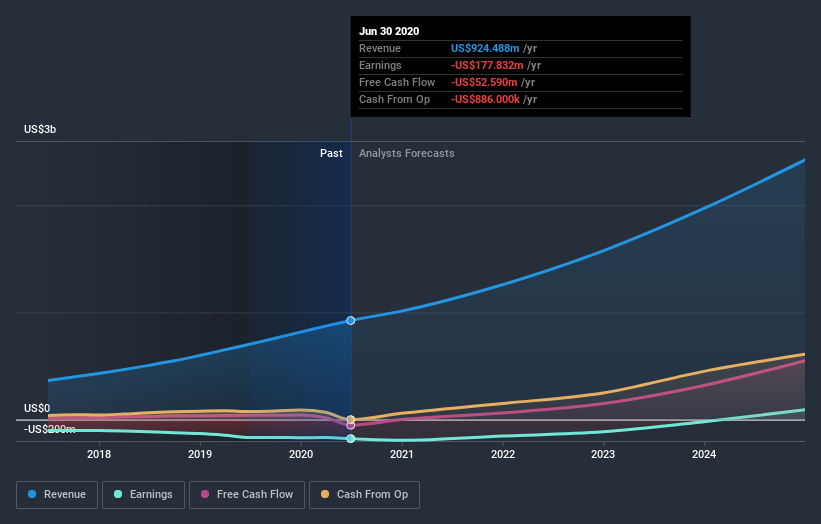Screen dimensions: 821x524
Task: Click the Past section label
Action: pyautogui.click(x=331, y=153)
